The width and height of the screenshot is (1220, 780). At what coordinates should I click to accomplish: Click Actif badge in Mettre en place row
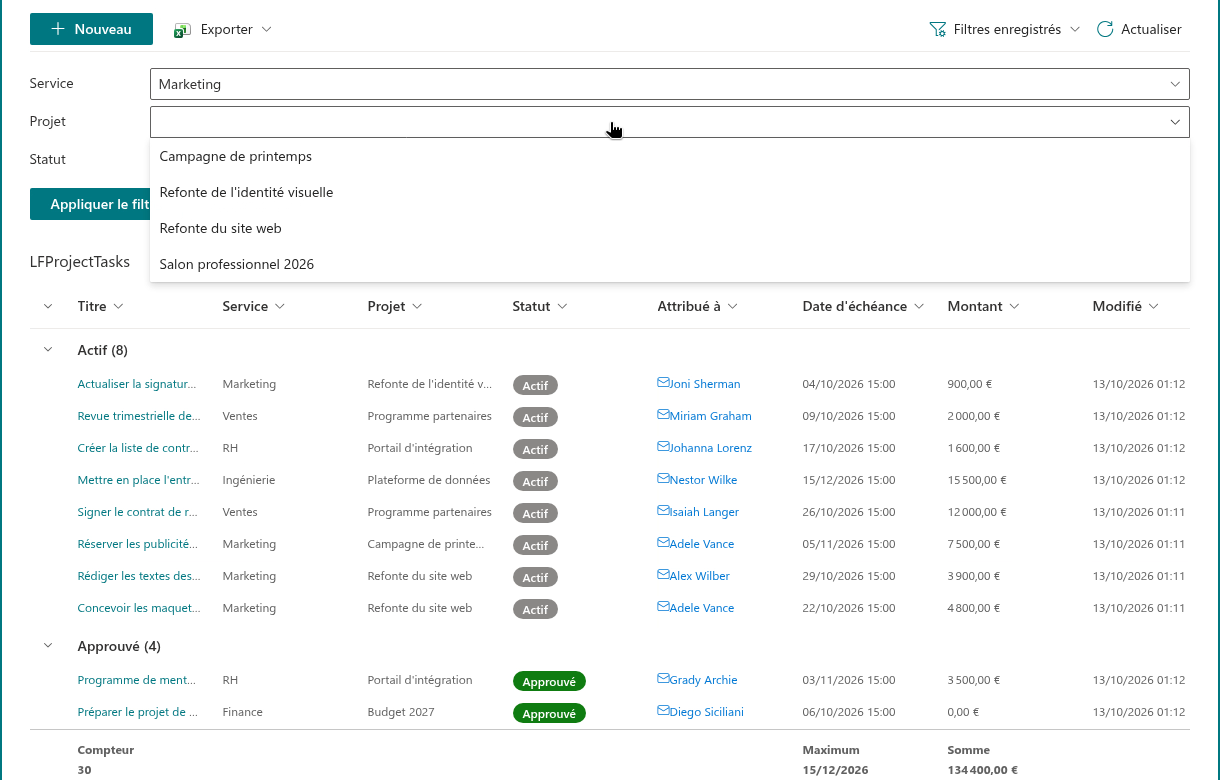[535, 481]
